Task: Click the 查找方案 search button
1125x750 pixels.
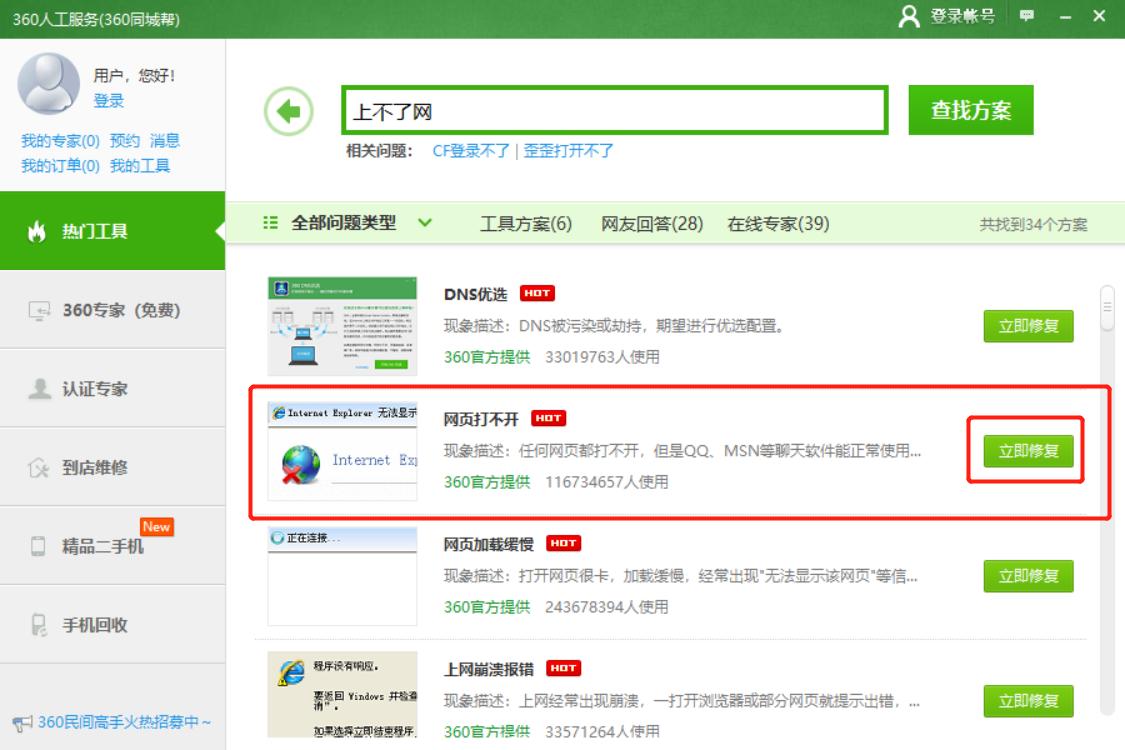Action: [x=970, y=110]
